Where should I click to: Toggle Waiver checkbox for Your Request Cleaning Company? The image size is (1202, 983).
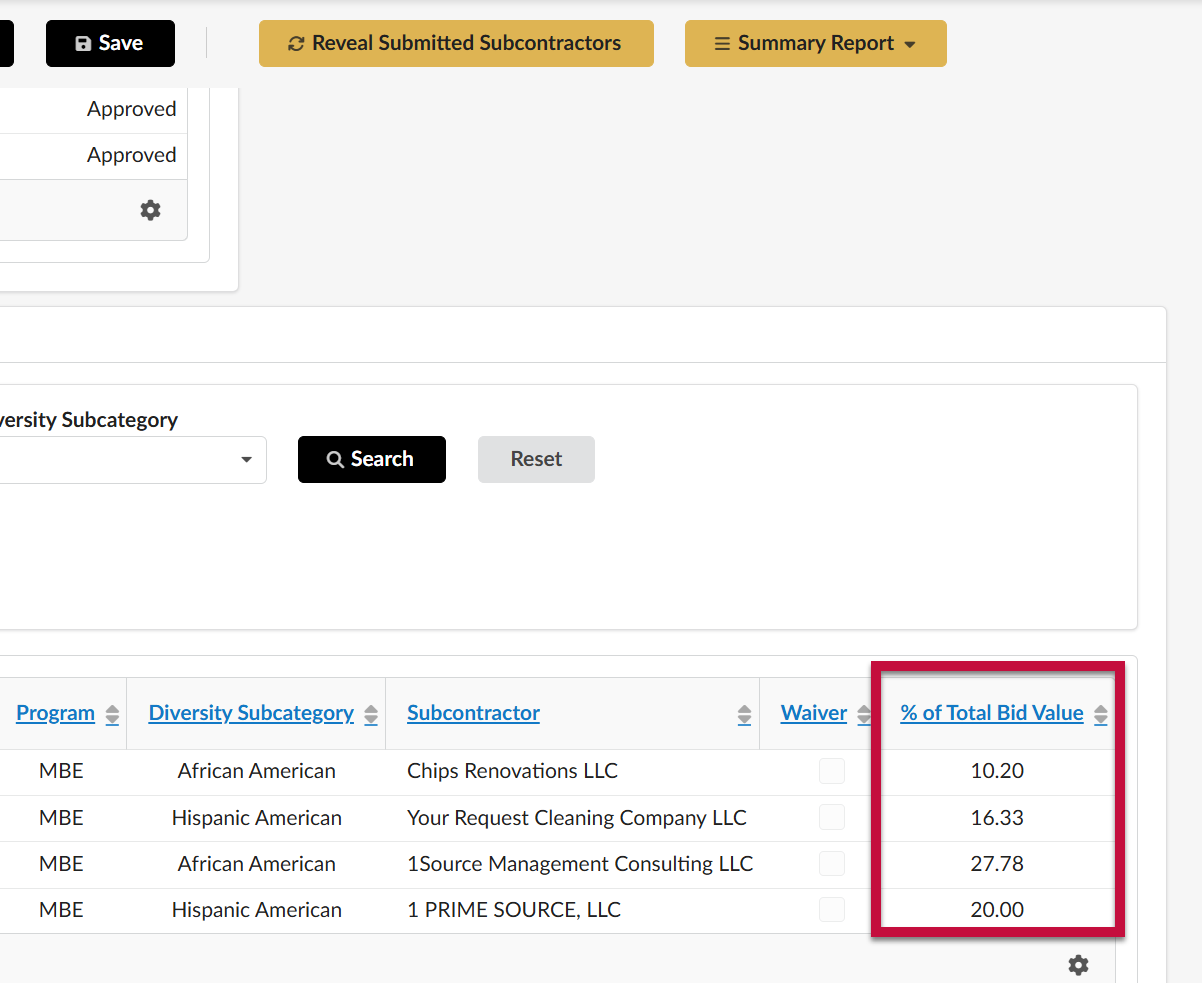[832, 817]
